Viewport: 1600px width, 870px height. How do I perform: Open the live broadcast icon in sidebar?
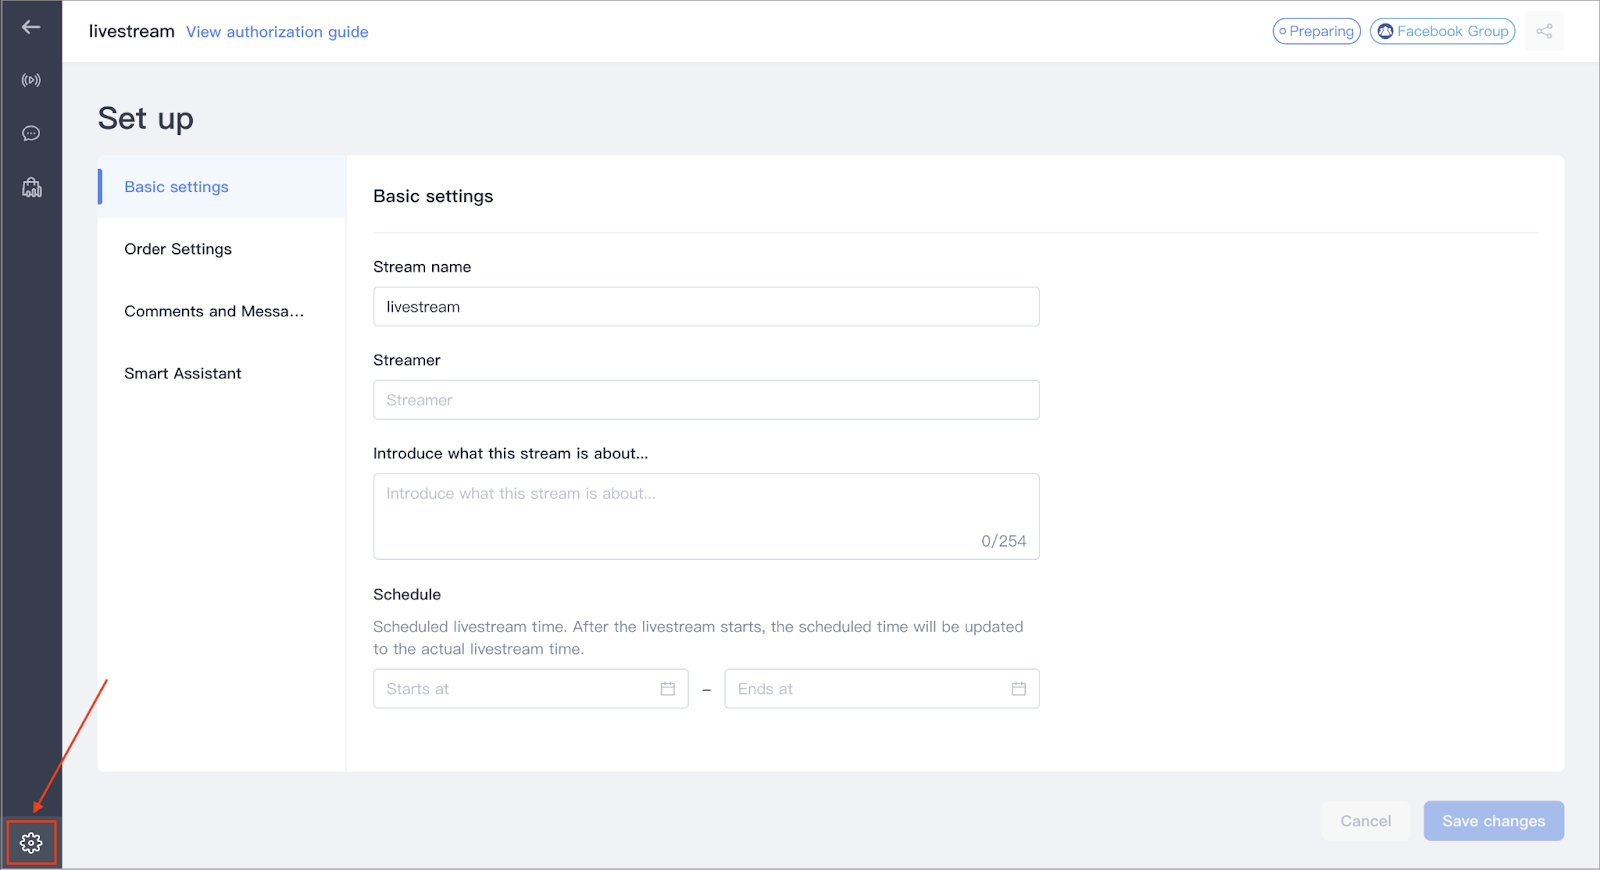(31, 80)
